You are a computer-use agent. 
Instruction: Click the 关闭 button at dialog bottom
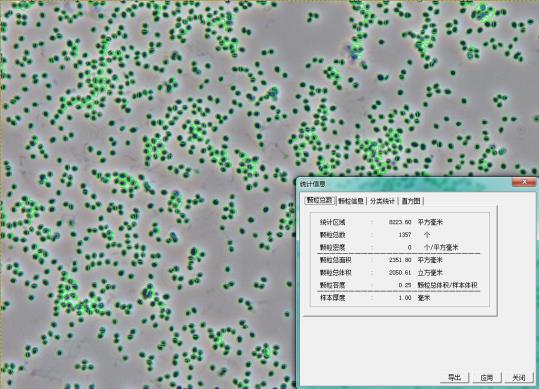point(518,377)
